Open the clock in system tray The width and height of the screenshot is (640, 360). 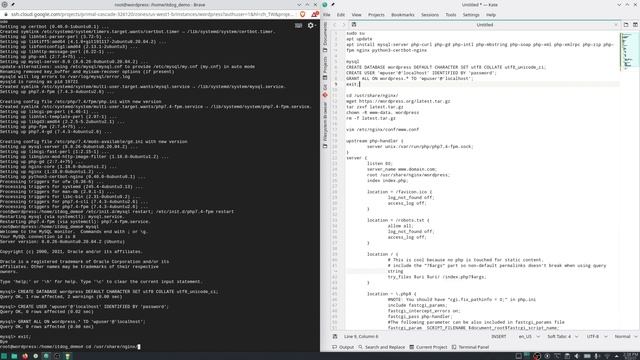click(631, 356)
